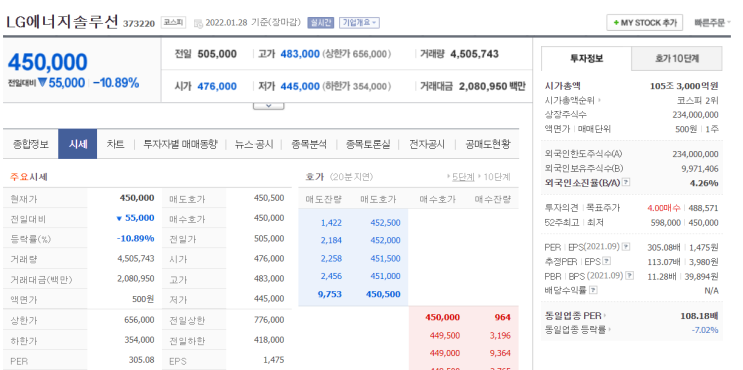This screenshot has width=743, height=370.
Task: Show the 5단계 order book view
Action: 462,177
